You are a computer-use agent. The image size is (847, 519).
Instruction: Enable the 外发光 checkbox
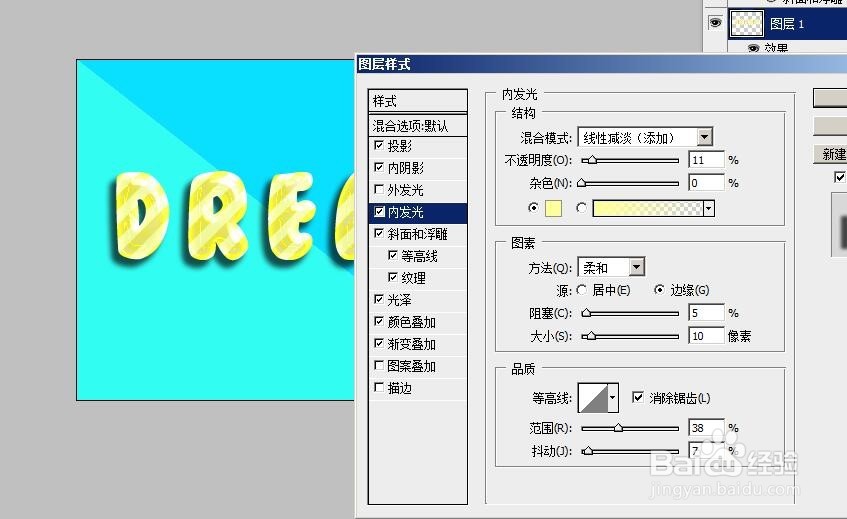click(x=379, y=190)
